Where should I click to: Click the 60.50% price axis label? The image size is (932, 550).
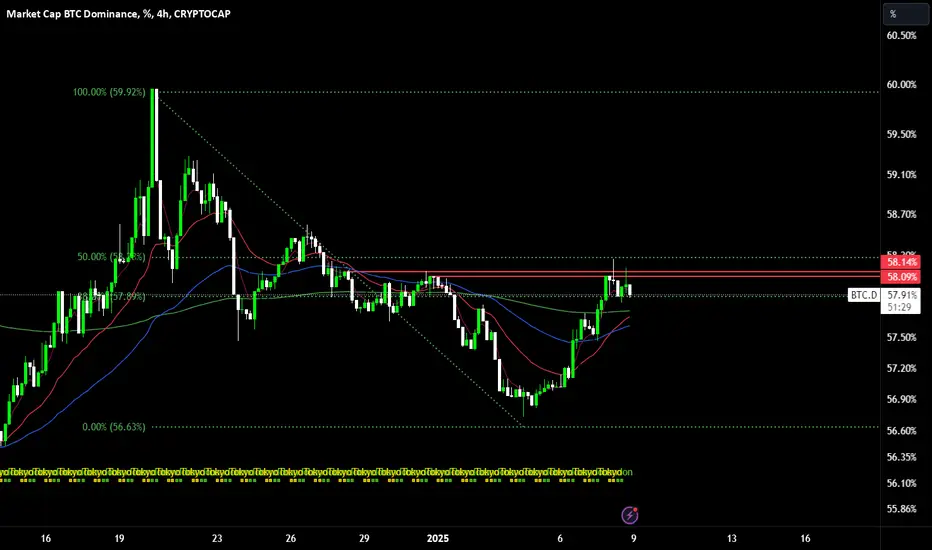[901, 36]
